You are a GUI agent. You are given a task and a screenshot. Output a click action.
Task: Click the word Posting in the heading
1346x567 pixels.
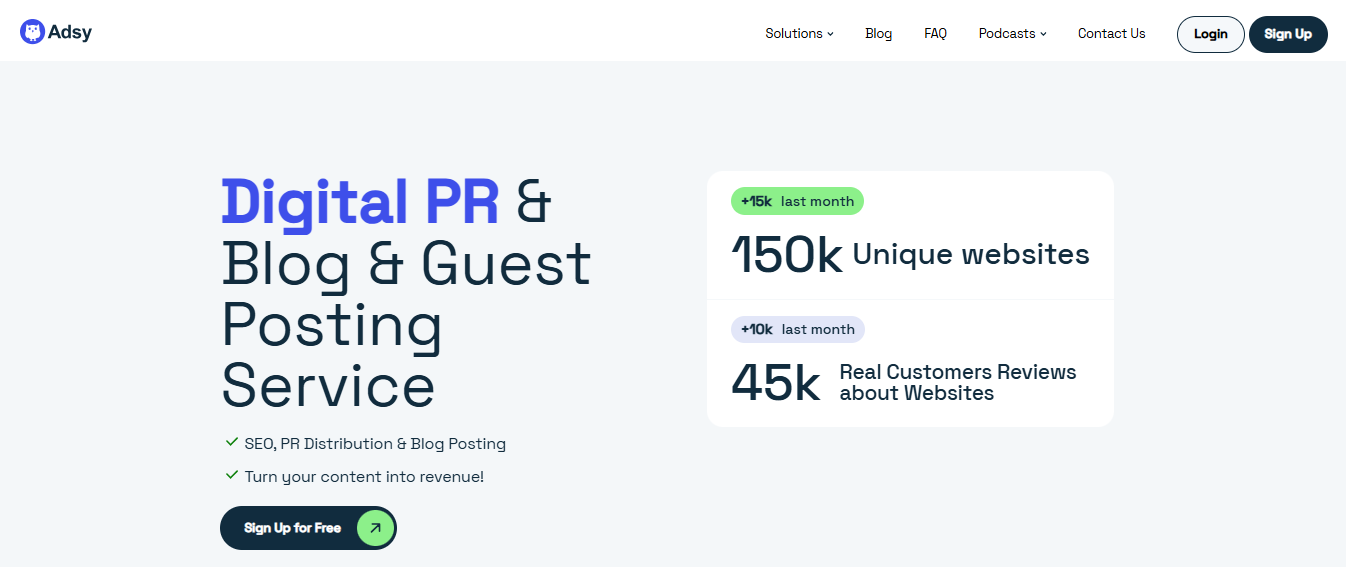click(332, 327)
